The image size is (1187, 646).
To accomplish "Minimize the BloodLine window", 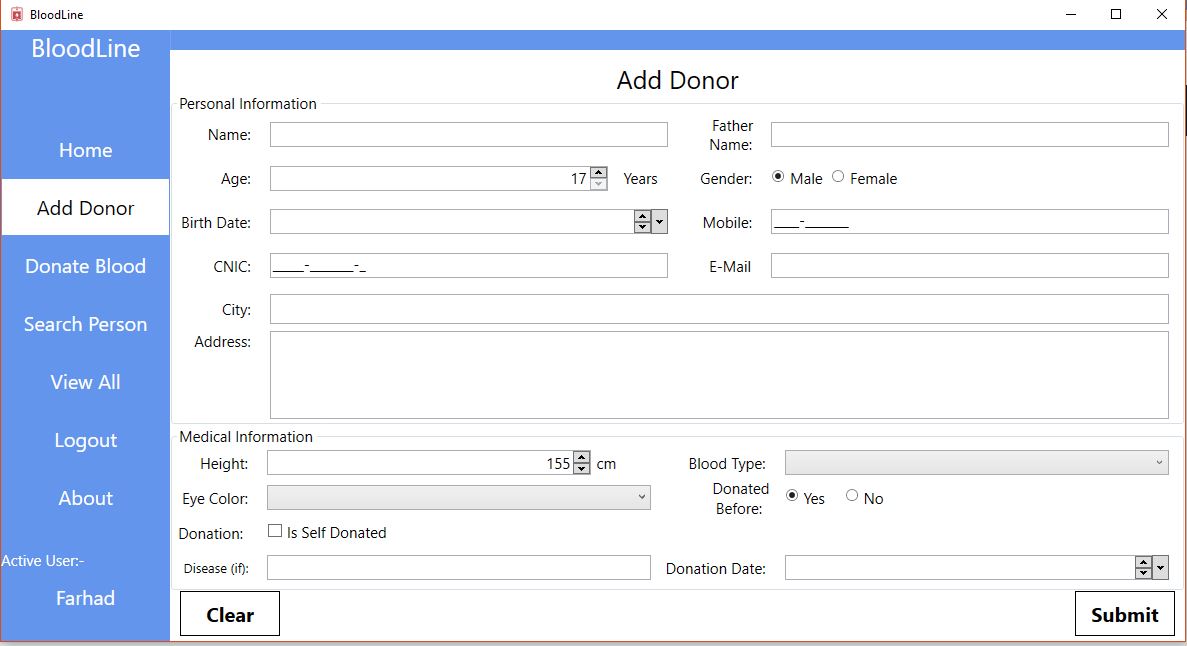I will pyautogui.click(x=1070, y=14).
